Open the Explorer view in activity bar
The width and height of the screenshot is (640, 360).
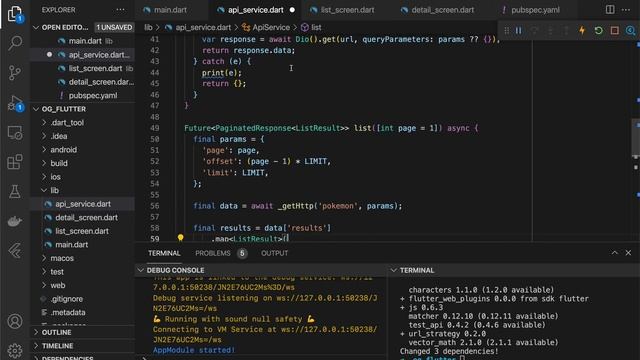pyautogui.click(x=15, y=13)
